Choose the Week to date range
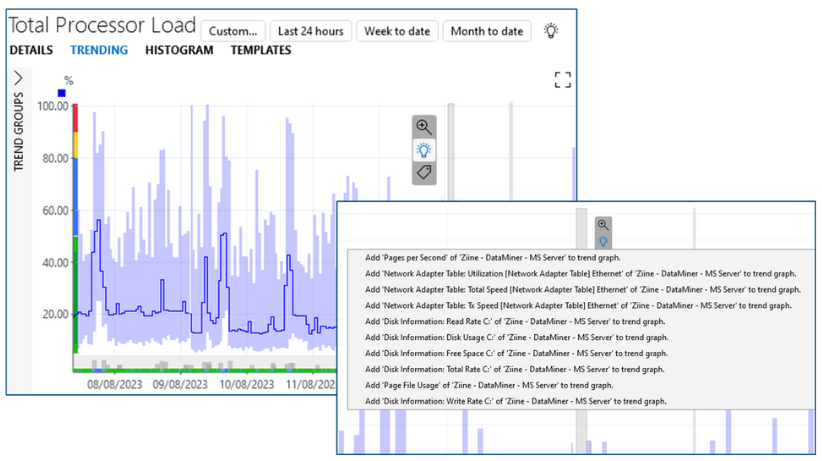822x461 pixels. [397, 31]
